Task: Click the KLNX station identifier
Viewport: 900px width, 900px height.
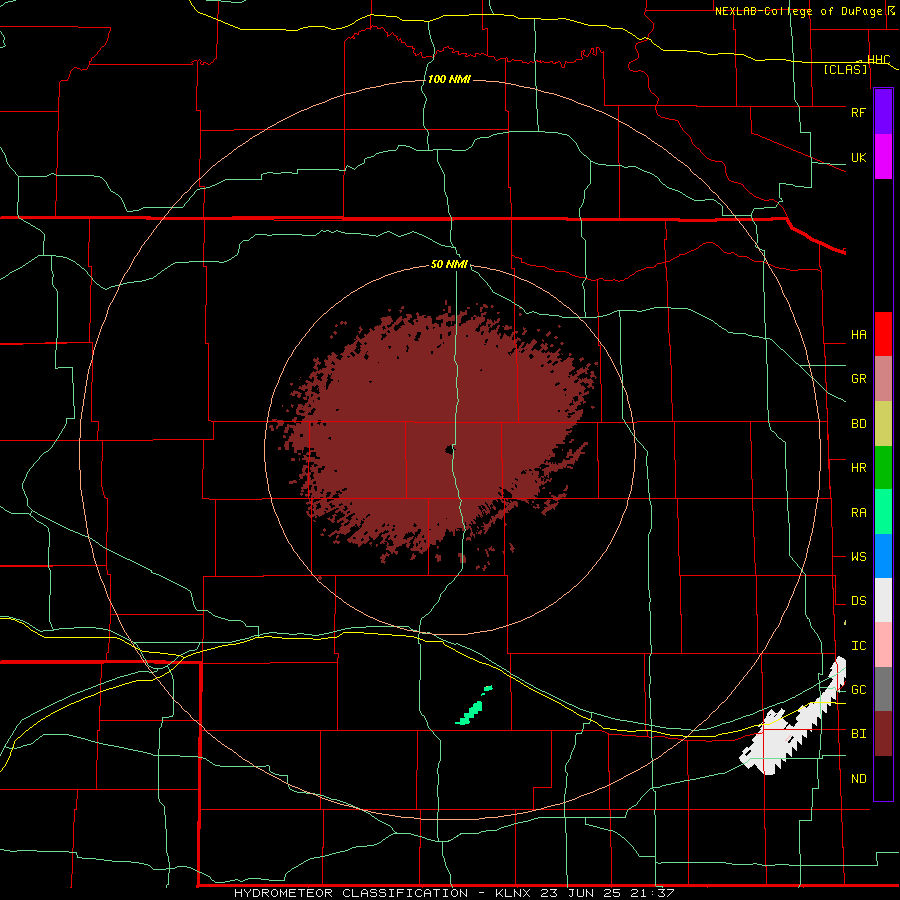Action: [x=513, y=893]
